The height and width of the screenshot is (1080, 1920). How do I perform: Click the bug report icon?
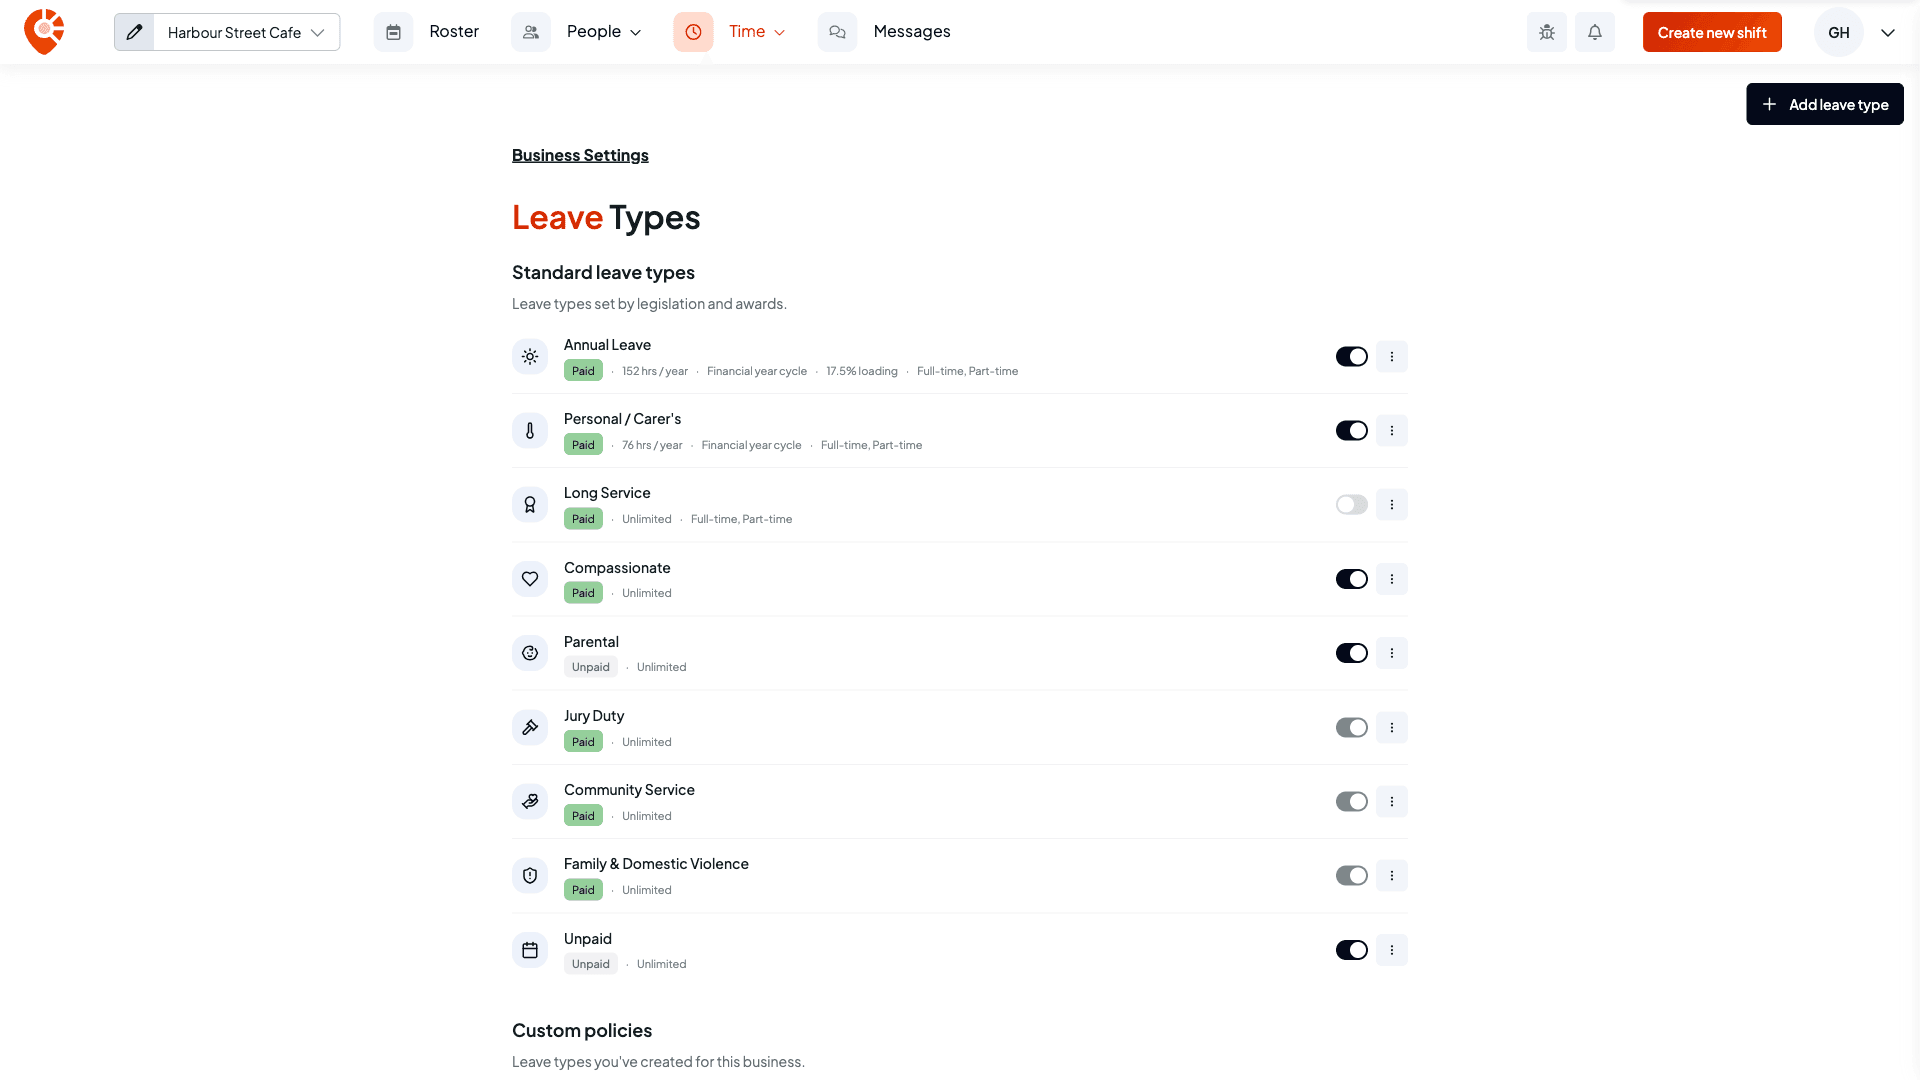click(1547, 32)
